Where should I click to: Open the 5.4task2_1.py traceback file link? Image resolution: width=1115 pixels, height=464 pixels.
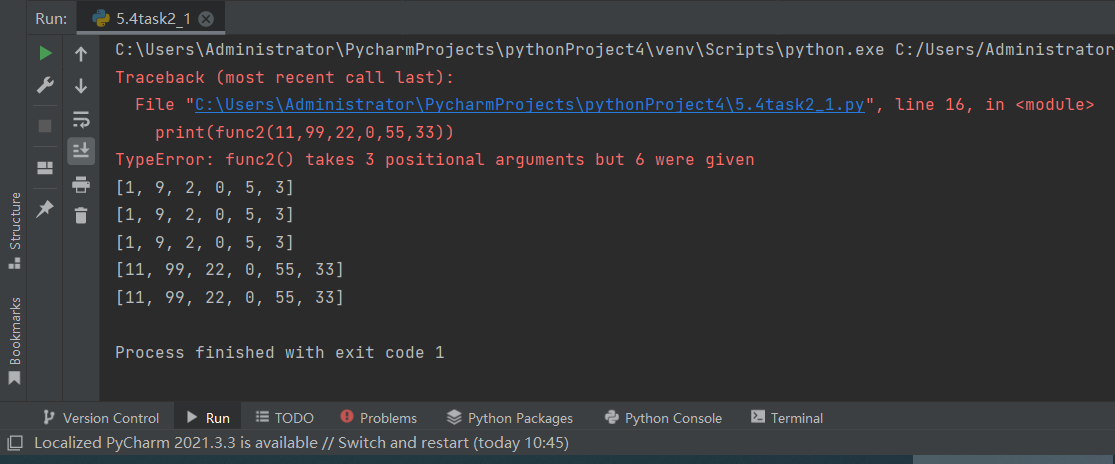click(x=529, y=104)
